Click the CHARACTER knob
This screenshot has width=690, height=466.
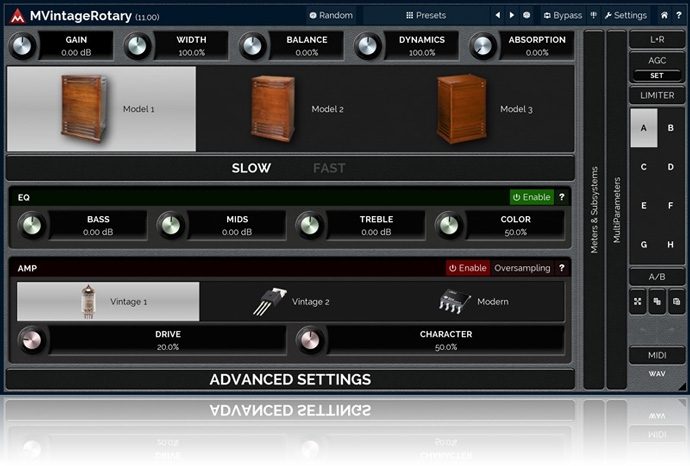(x=310, y=340)
